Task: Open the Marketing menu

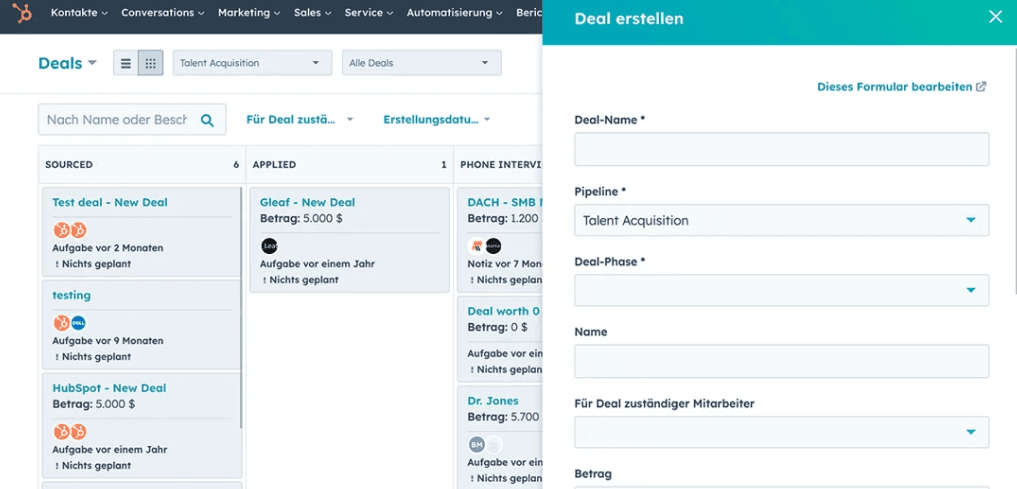Action: click(x=250, y=13)
